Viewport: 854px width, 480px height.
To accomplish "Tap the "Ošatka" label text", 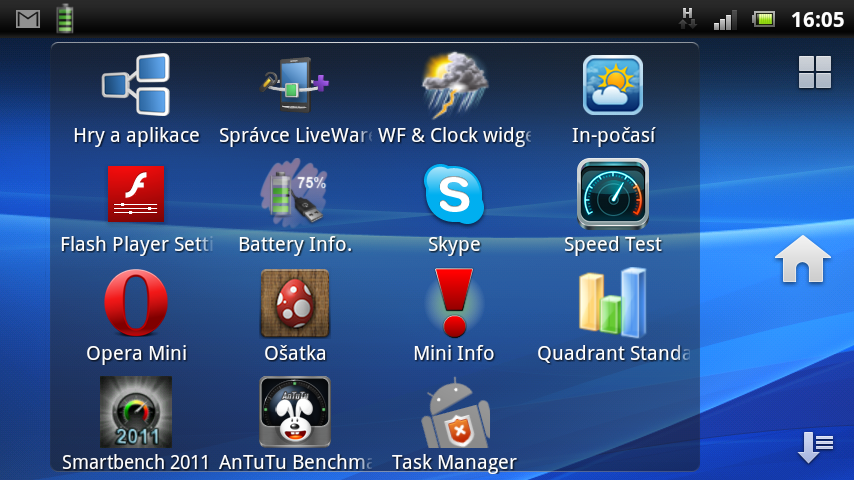I will click(x=295, y=353).
